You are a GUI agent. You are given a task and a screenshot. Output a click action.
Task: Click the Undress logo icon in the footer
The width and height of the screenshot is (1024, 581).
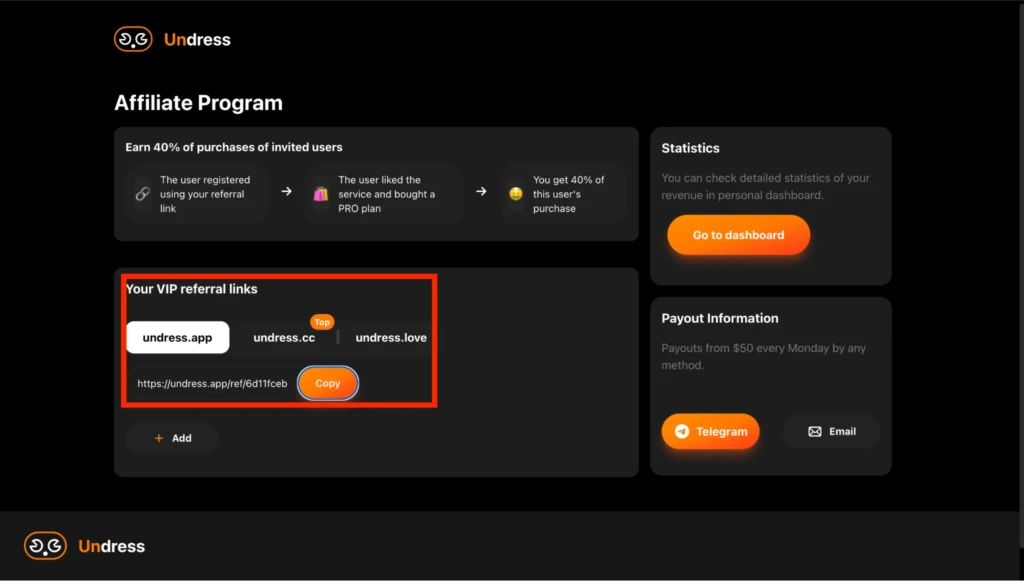(45, 546)
